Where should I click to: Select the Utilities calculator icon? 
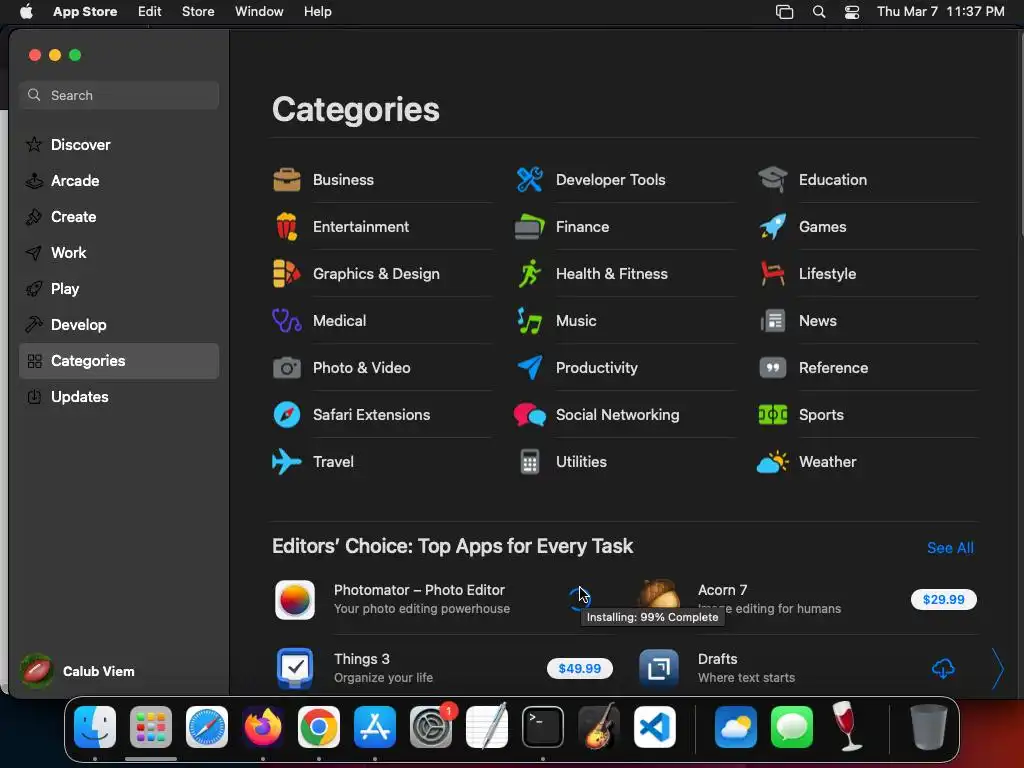click(530, 462)
